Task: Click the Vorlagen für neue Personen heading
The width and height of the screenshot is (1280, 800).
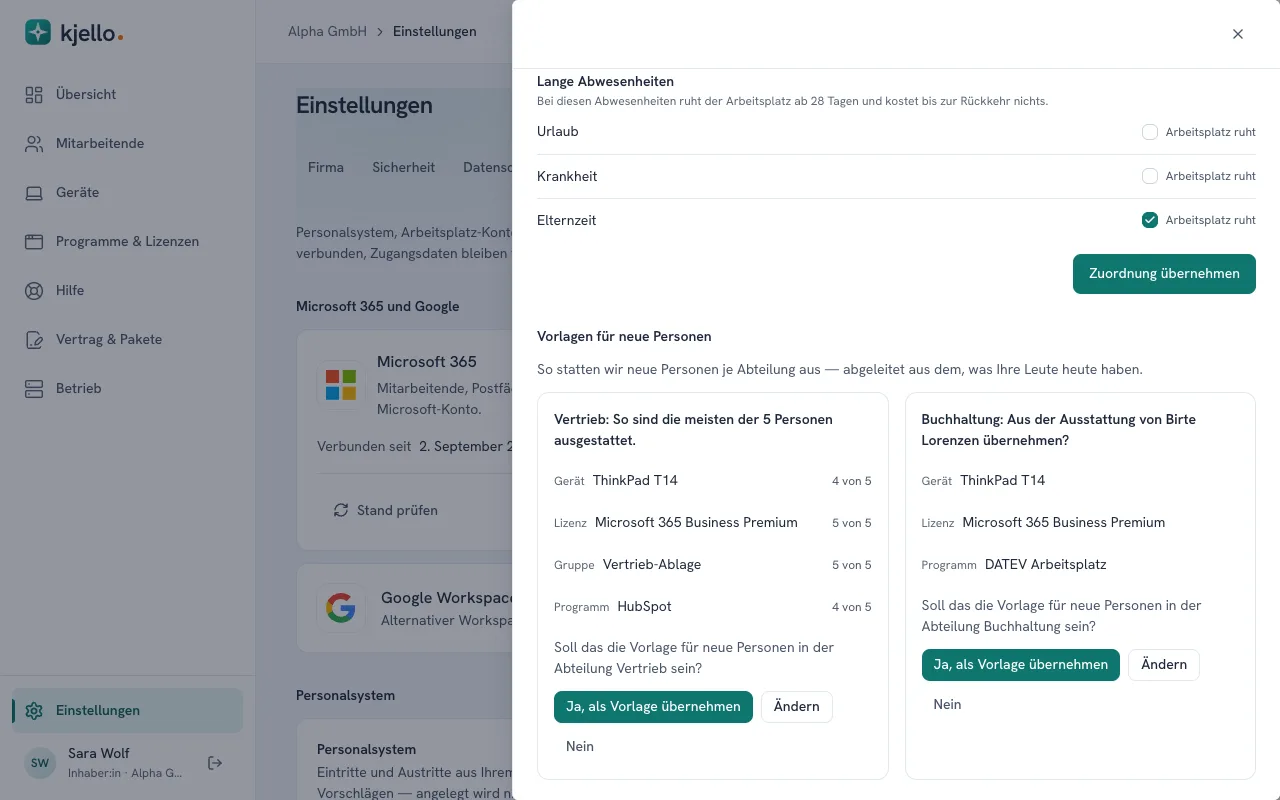Action: tap(624, 337)
